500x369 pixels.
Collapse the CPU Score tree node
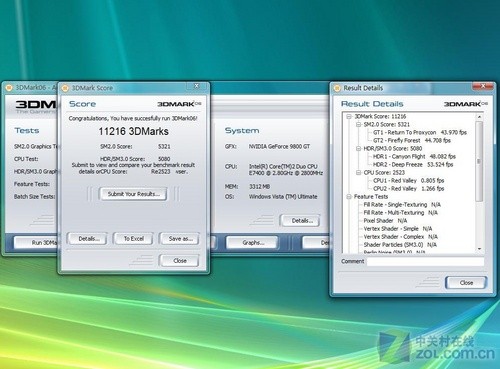click(358, 172)
